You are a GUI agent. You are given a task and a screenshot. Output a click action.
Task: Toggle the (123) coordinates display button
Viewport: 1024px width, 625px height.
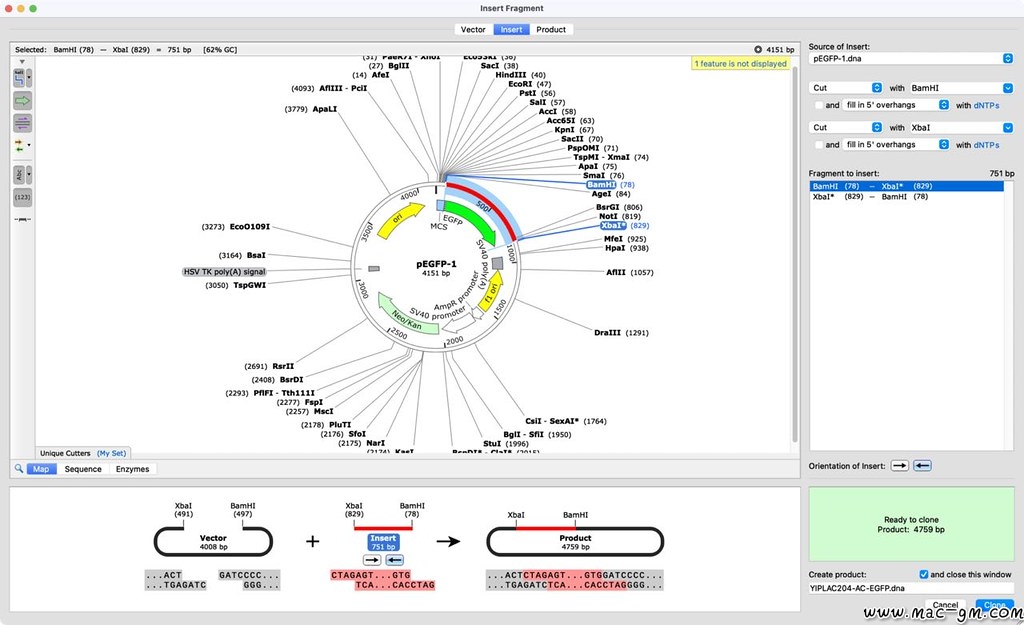pos(22,197)
